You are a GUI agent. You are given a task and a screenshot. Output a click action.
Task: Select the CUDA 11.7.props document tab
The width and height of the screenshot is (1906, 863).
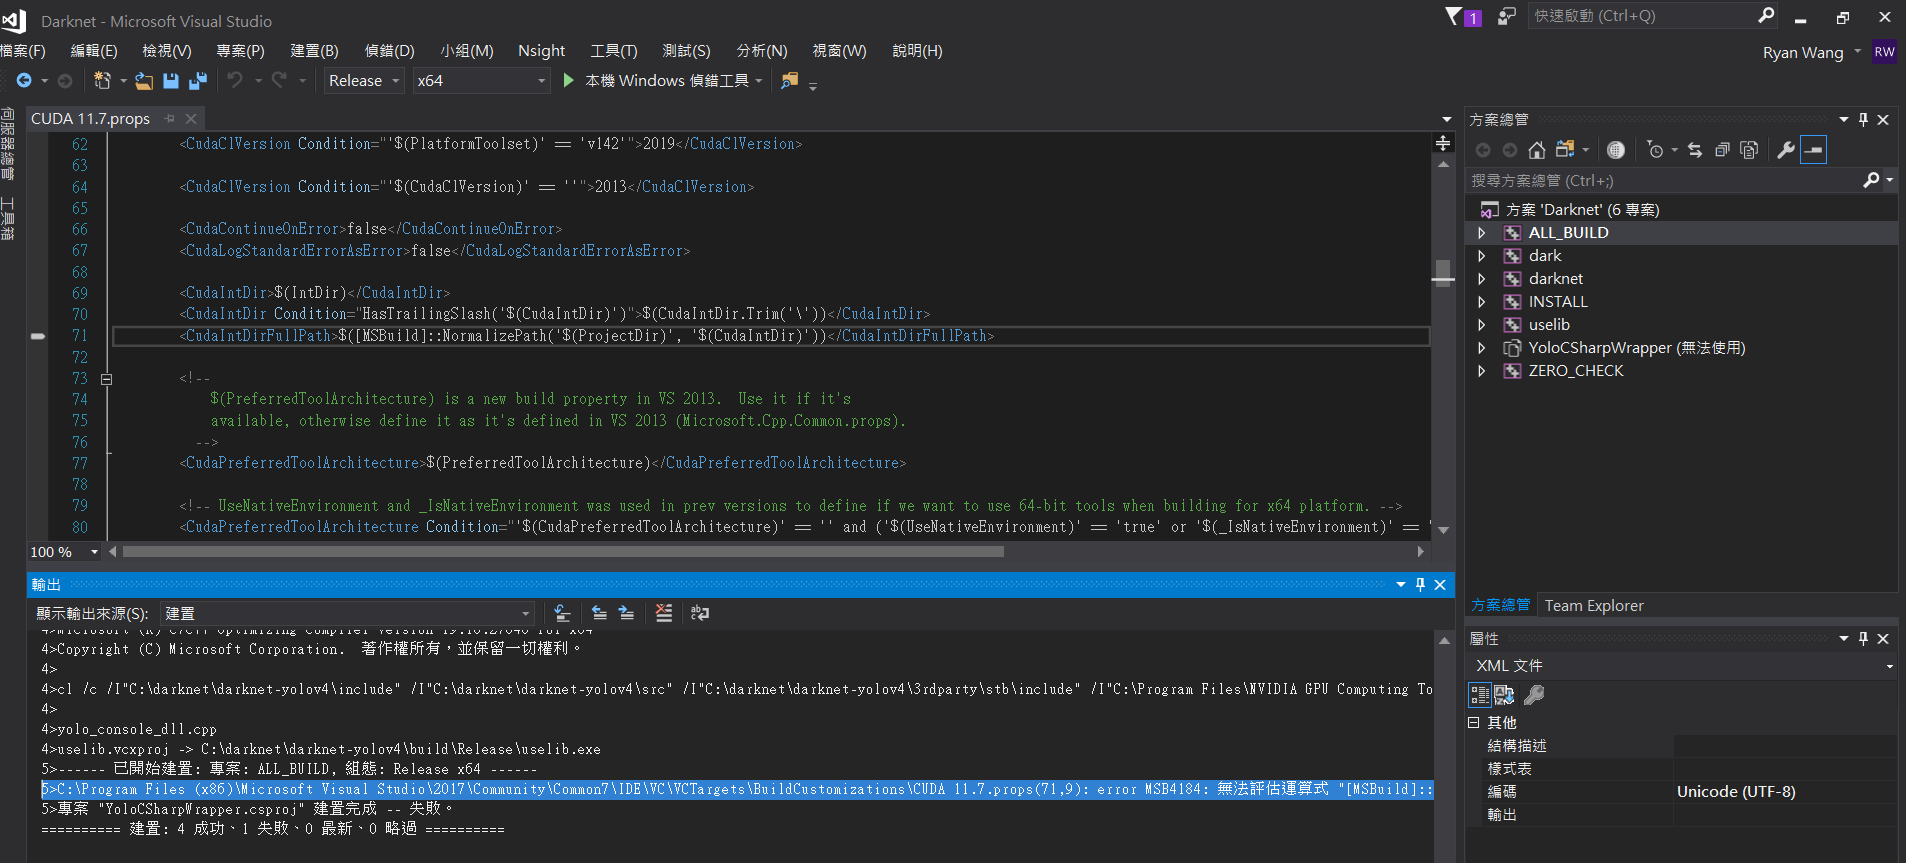click(x=91, y=119)
